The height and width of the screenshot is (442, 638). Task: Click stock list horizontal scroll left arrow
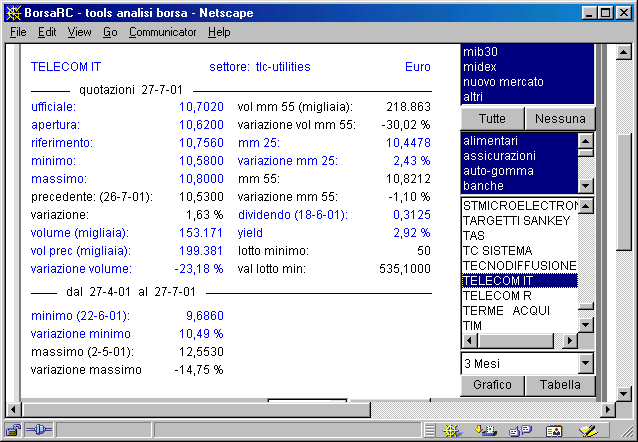[470, 341]
